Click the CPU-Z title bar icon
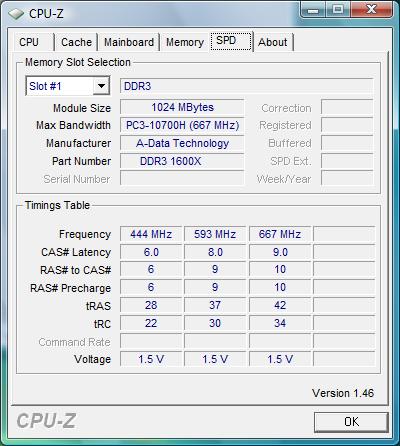Image resolution: width=400 pixels, height=446 pixels. [16, 14]
